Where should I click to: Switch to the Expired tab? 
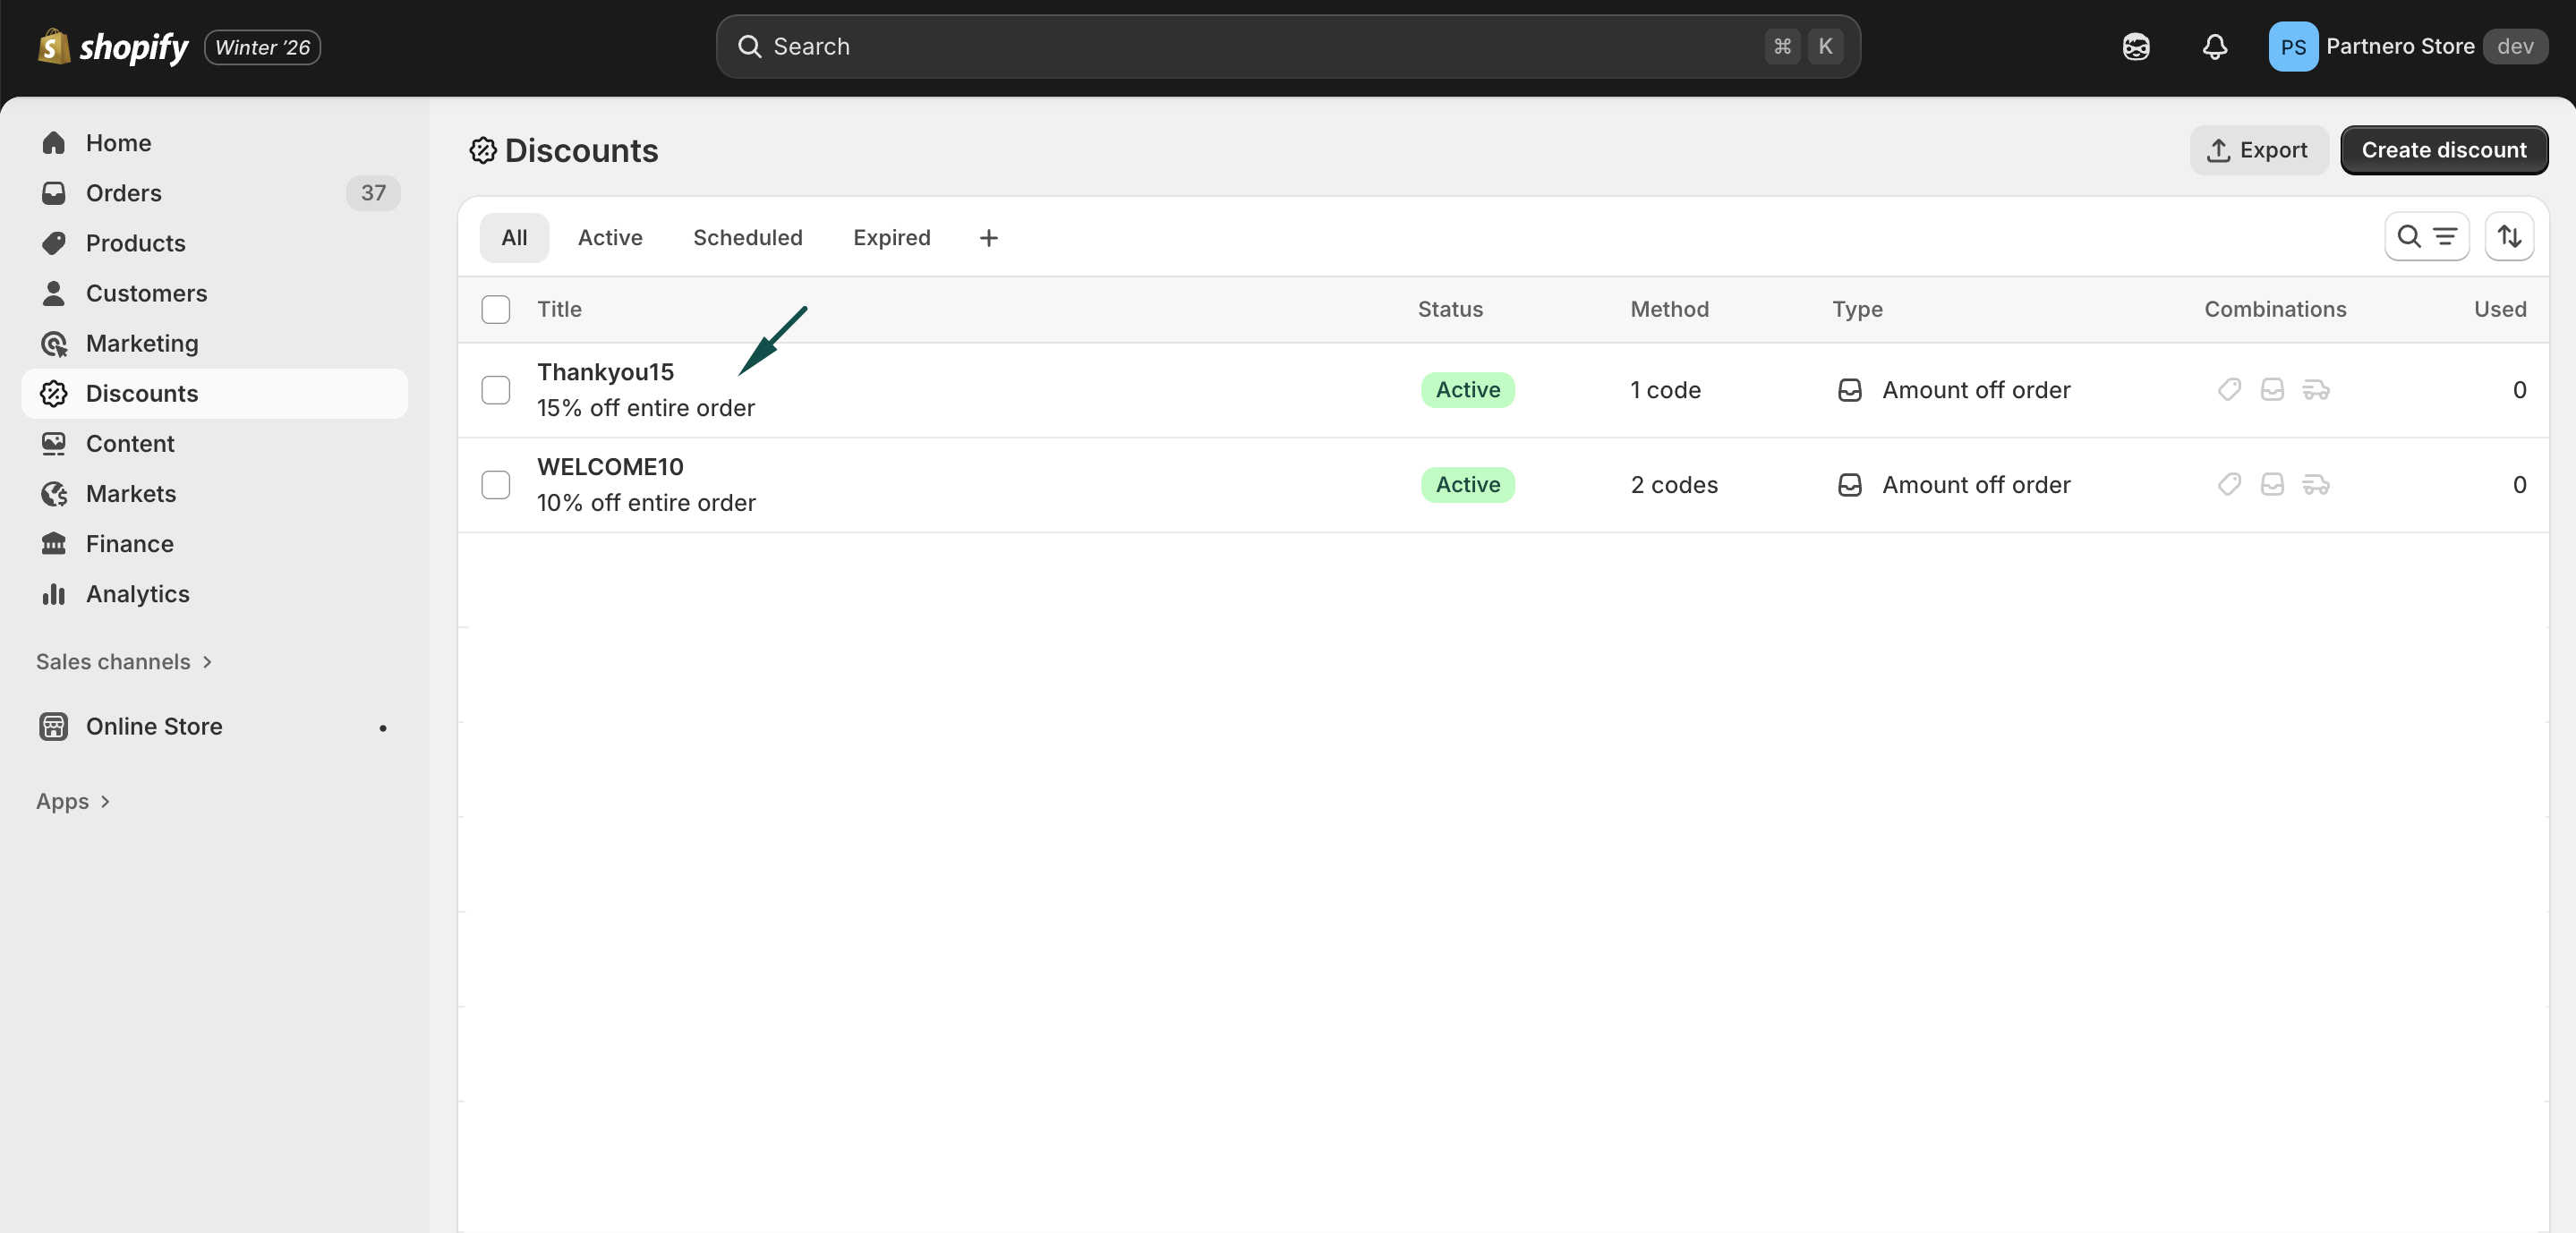891,238
